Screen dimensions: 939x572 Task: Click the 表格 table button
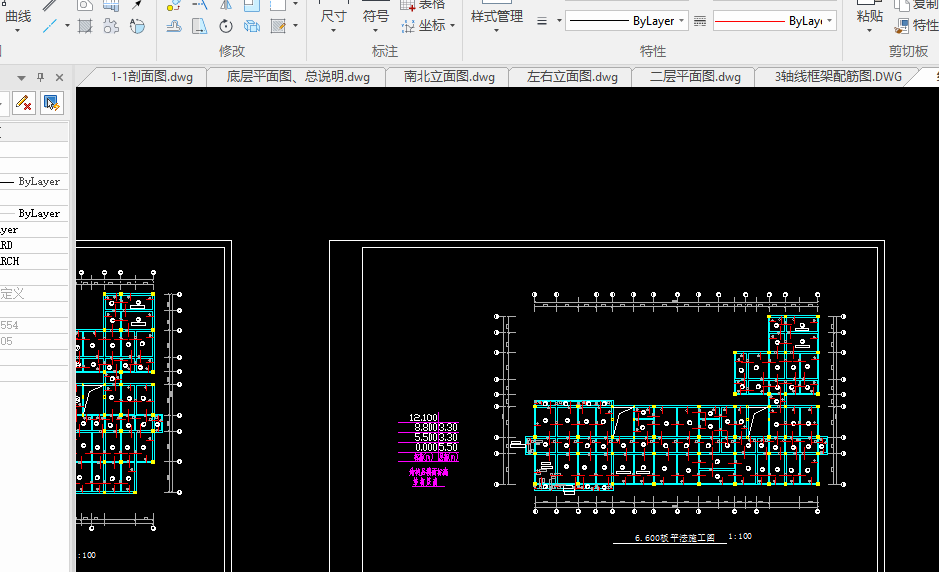[x=423, y=5]
